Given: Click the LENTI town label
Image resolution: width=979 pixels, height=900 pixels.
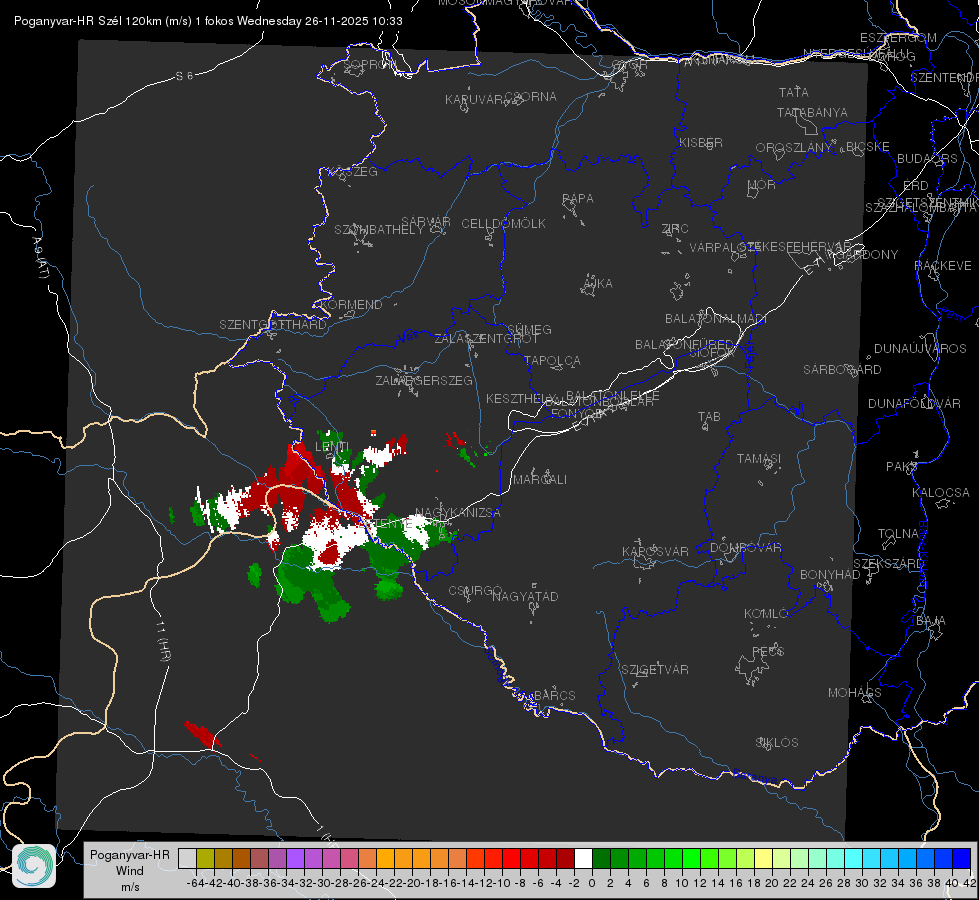Looking at the screenshot, I should pos(332,447).
